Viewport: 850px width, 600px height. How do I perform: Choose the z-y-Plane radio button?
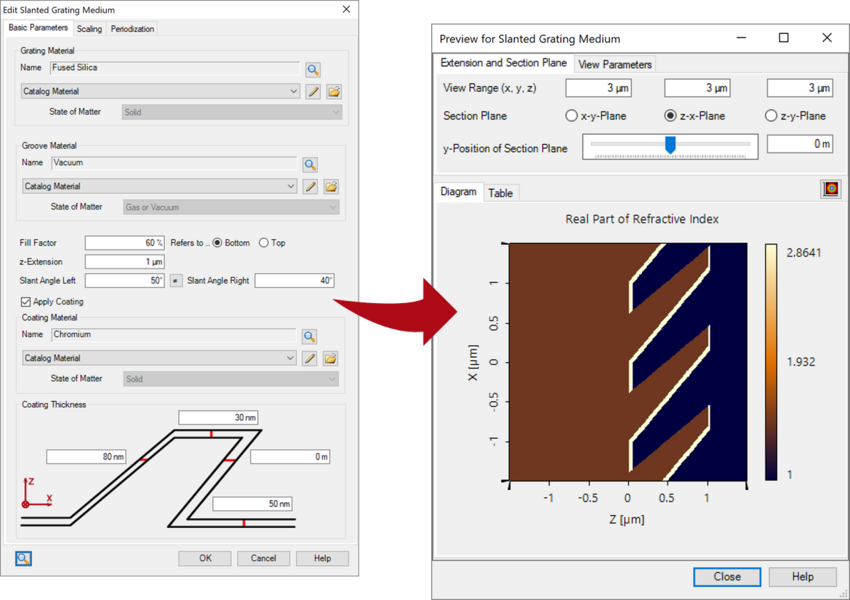(770, 116)
